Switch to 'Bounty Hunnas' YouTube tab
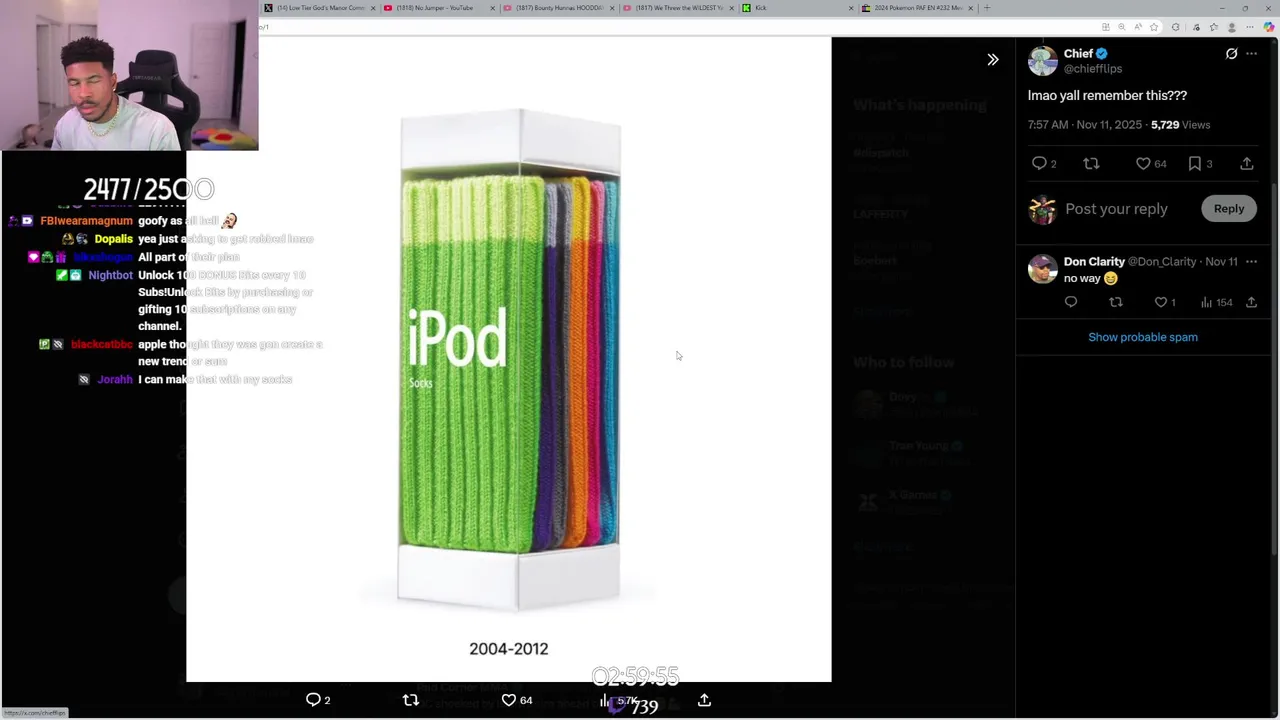This screenshot has width=1280, height=720. click(x=559, y=8)
